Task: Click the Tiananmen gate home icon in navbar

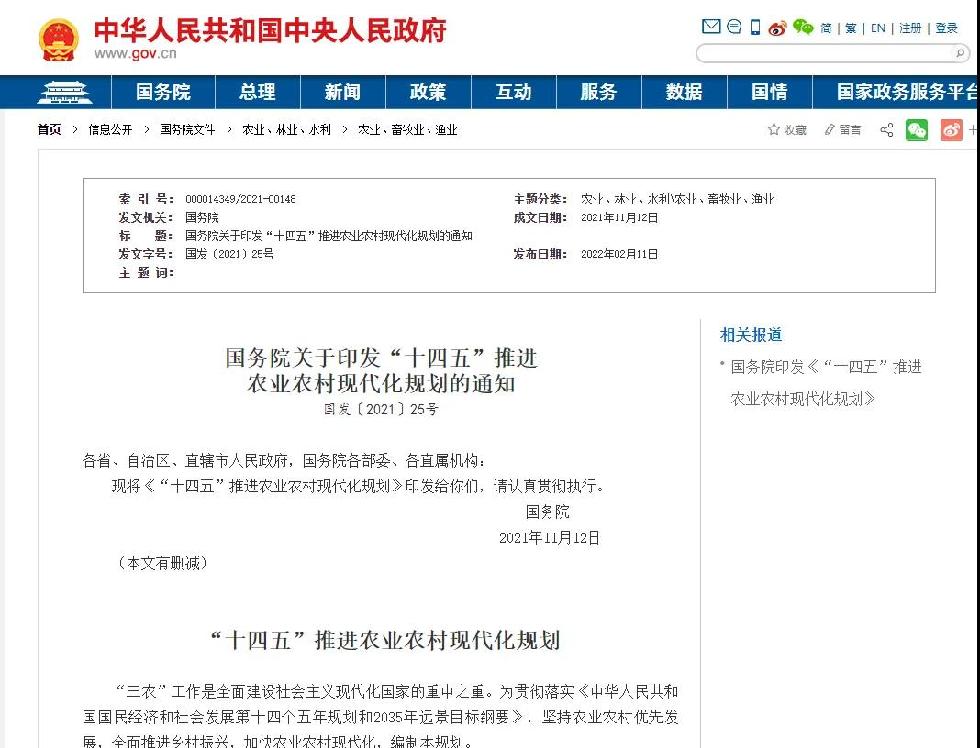Action: pyautogui.click(x=64, y=92)
